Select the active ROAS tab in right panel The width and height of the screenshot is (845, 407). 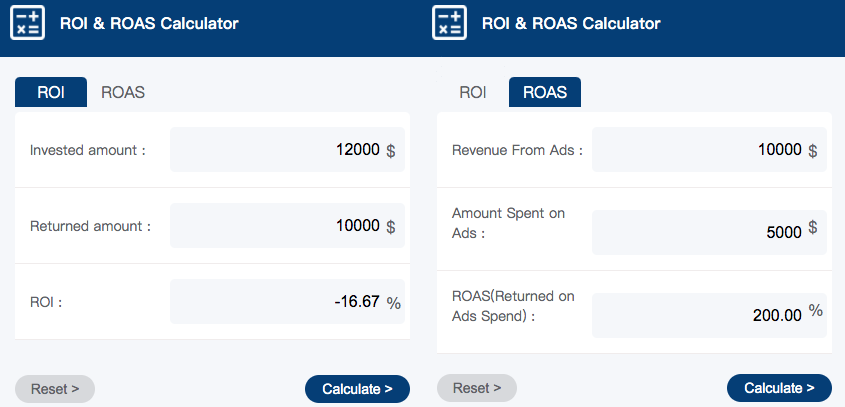pyautogui.click(x=545, y=92)
